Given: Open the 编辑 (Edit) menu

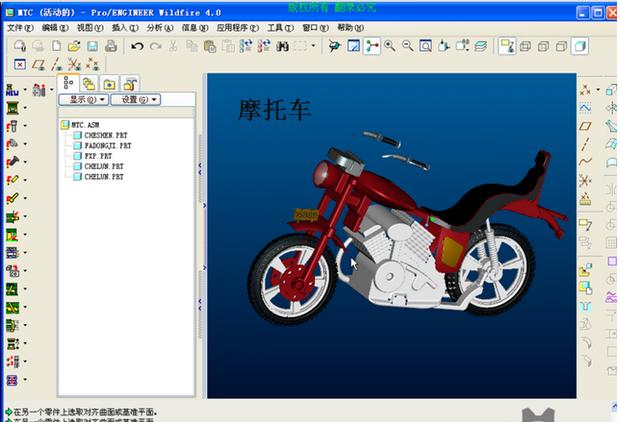Looking at the screenshot, I should pos(55,28).
